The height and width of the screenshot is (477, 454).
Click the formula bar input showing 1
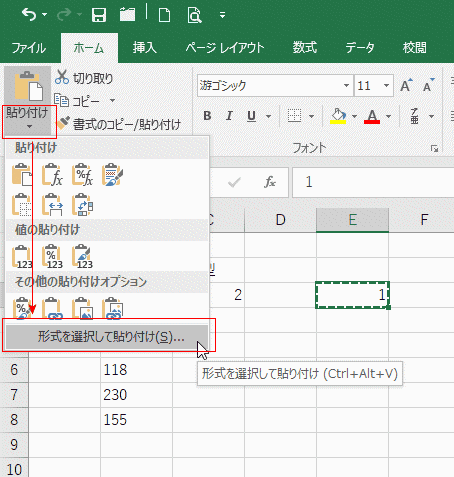373,182
